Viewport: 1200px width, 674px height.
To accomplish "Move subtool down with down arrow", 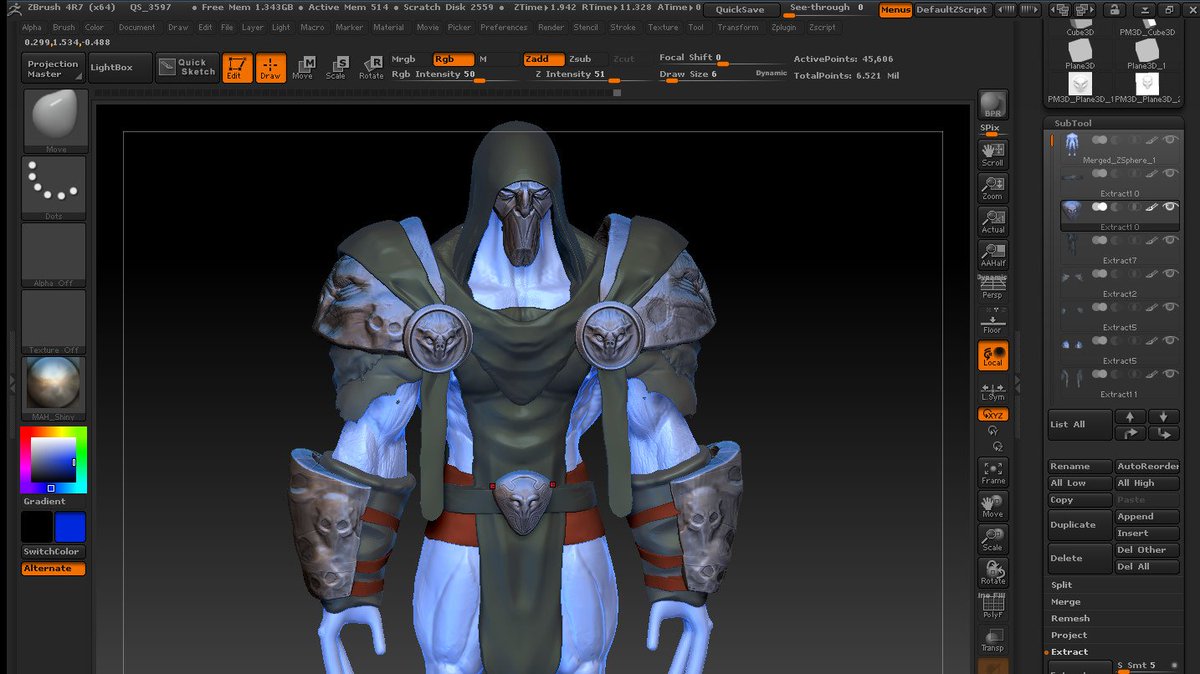I will pos(1163,416).
